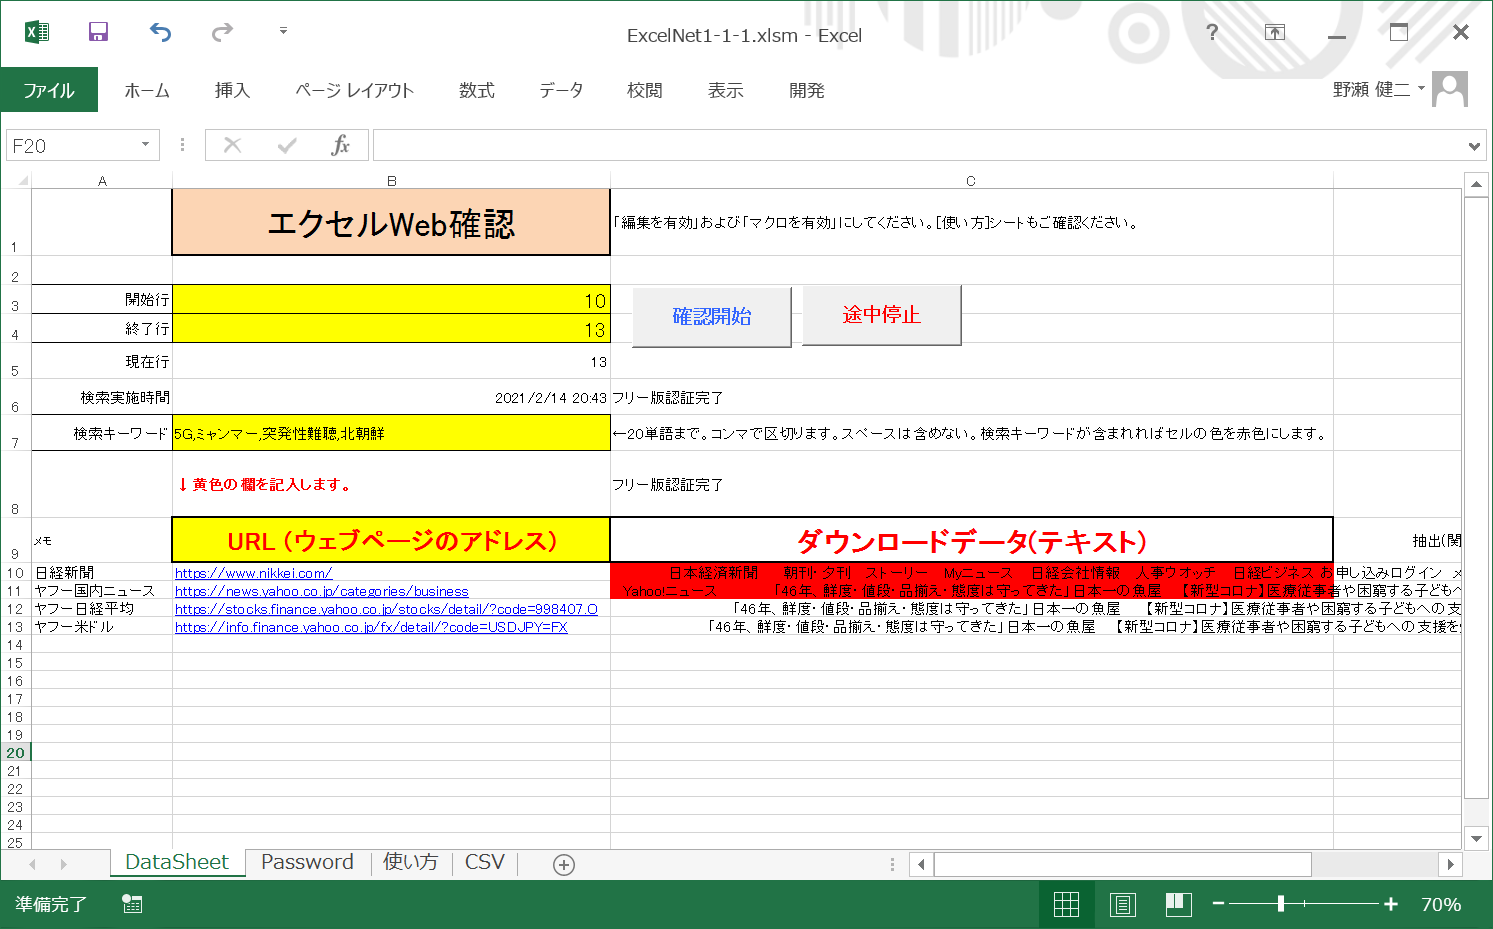Click the formula bar Enter checkmark

(x=287, y=146)
